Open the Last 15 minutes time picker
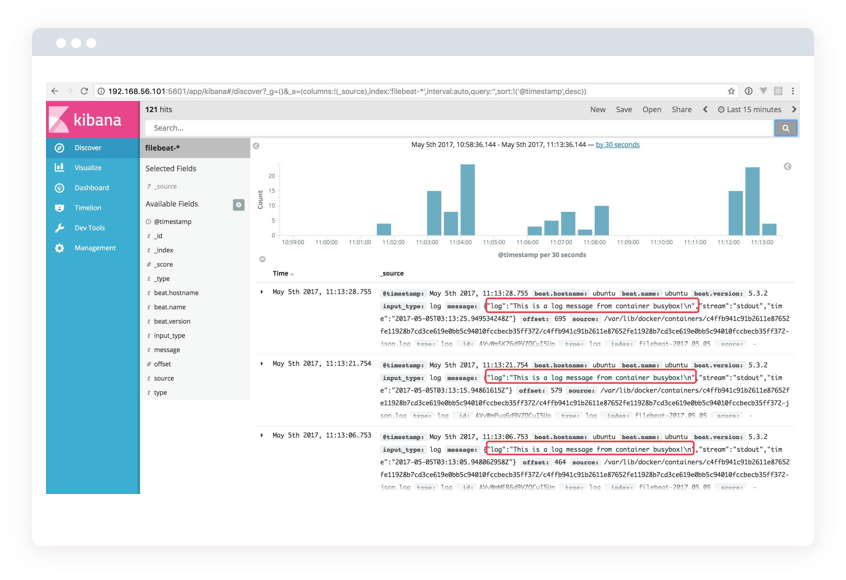Screen dimensions: 846x580 (x=749, y=110)
